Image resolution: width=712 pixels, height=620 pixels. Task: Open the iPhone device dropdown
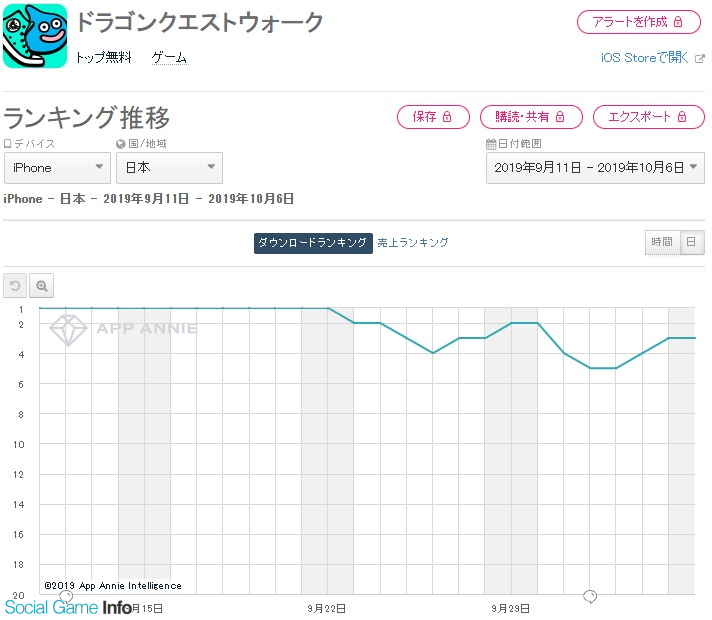coord(57,168)
